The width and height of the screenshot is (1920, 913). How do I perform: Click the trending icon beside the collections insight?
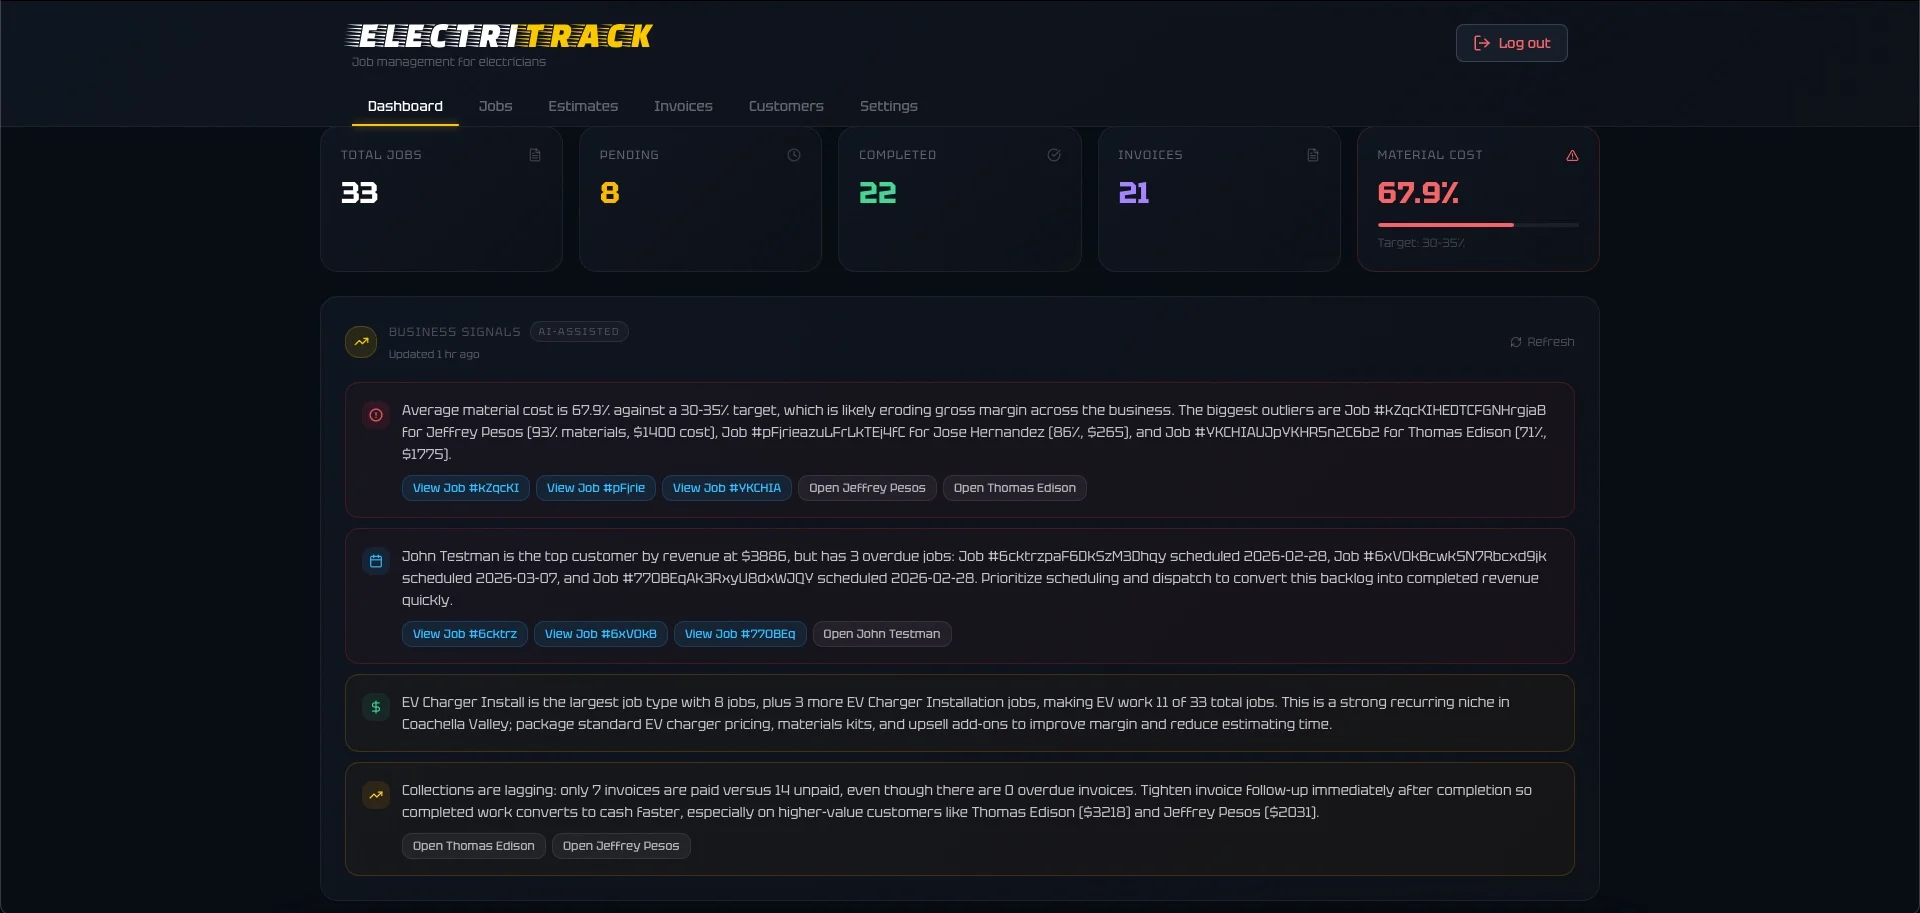pyautogui.click(x=376, y=795)
